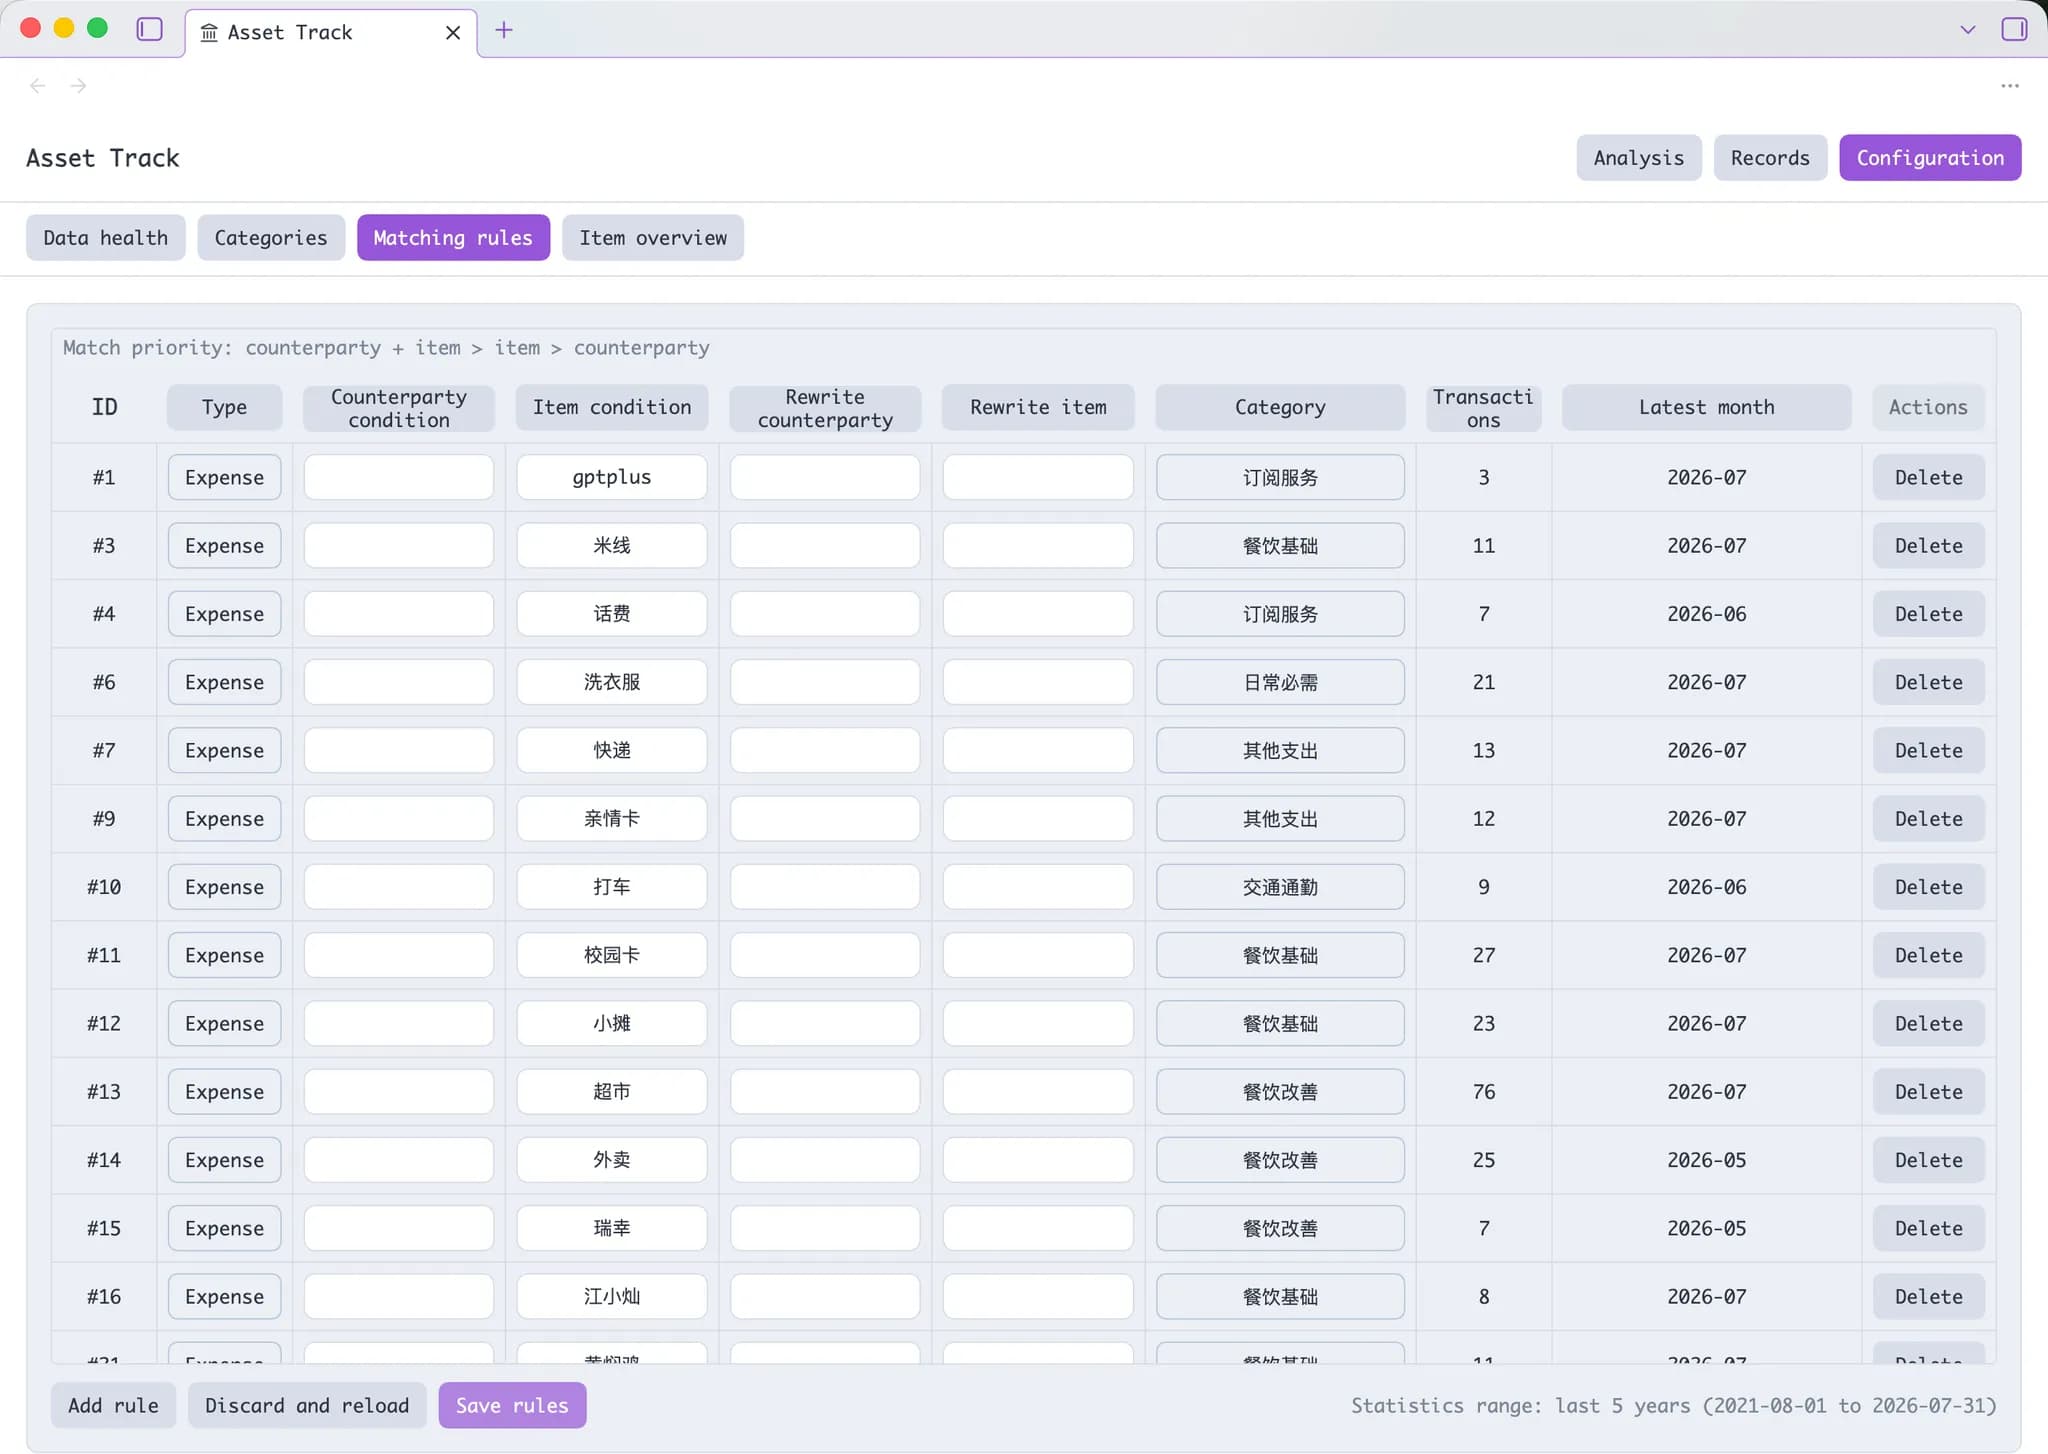Image resolution: width=2048 pixels, height=1454 pixels.
Task: Open the tab list chevron
Action: click(1967, 30)
